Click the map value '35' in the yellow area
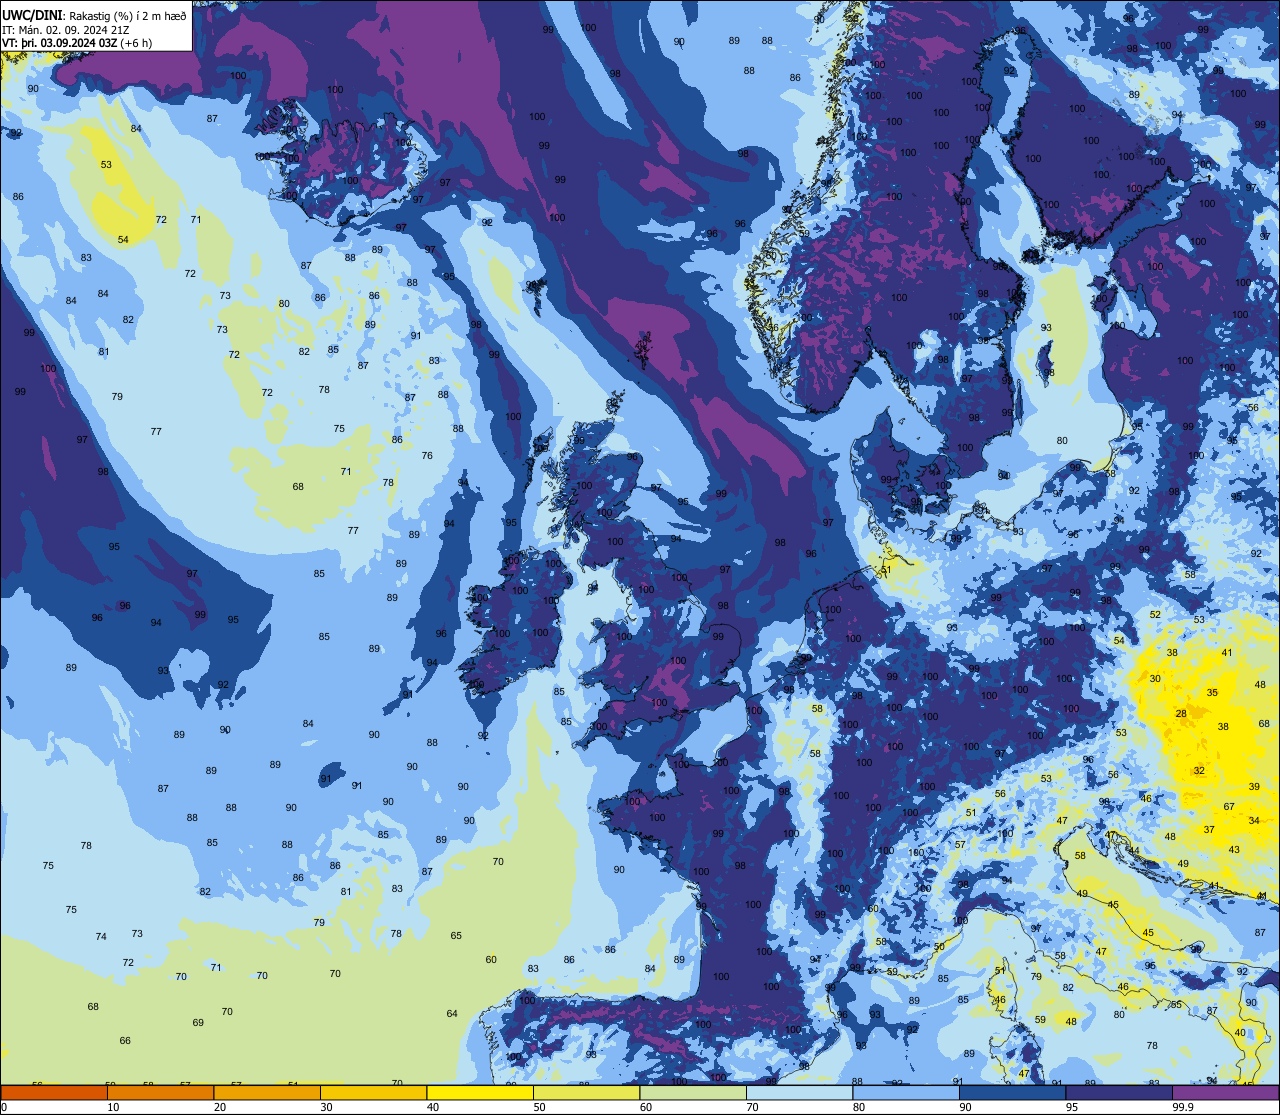This screenshot has height=1115, width=1280. point(1212,692)
